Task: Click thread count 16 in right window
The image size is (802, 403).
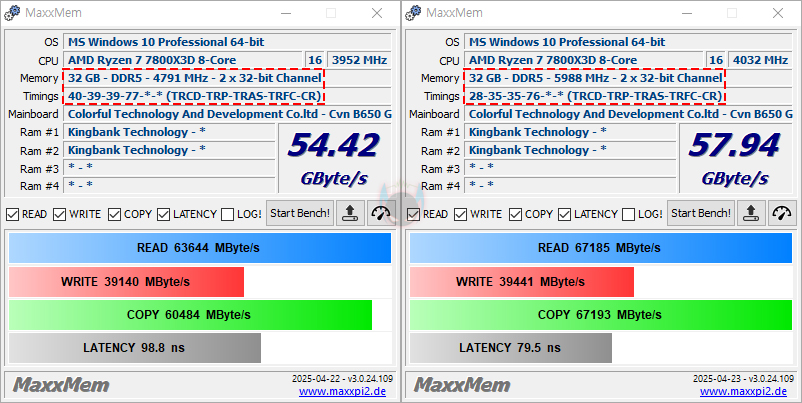Action: 716,60
